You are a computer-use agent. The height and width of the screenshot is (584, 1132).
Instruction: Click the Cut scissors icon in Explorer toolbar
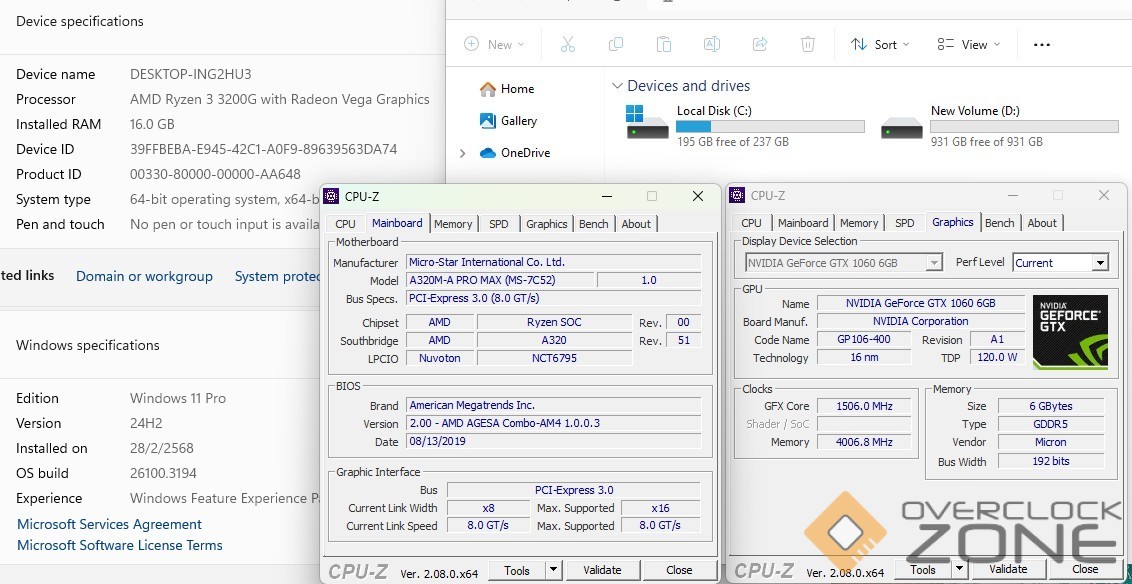[x=568, y=44]
